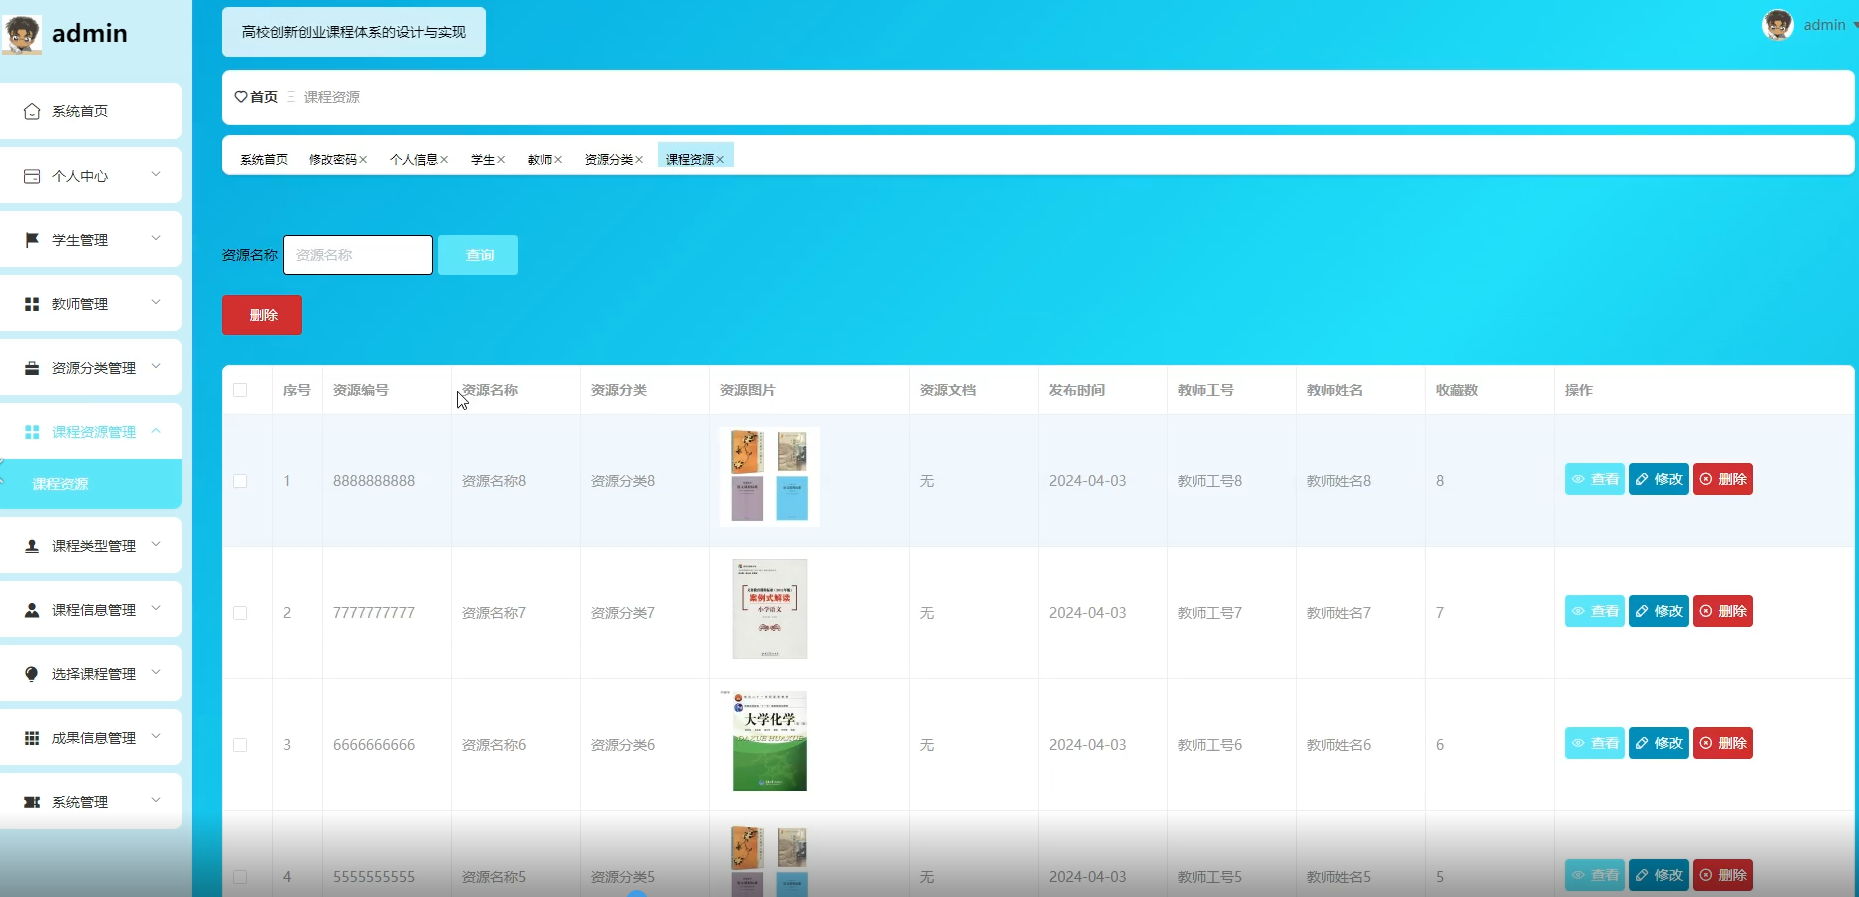The image size is (1859, 897).
Task: Close the 修改密码 tab
Action: pyautogui.click(x=364, y=160)
